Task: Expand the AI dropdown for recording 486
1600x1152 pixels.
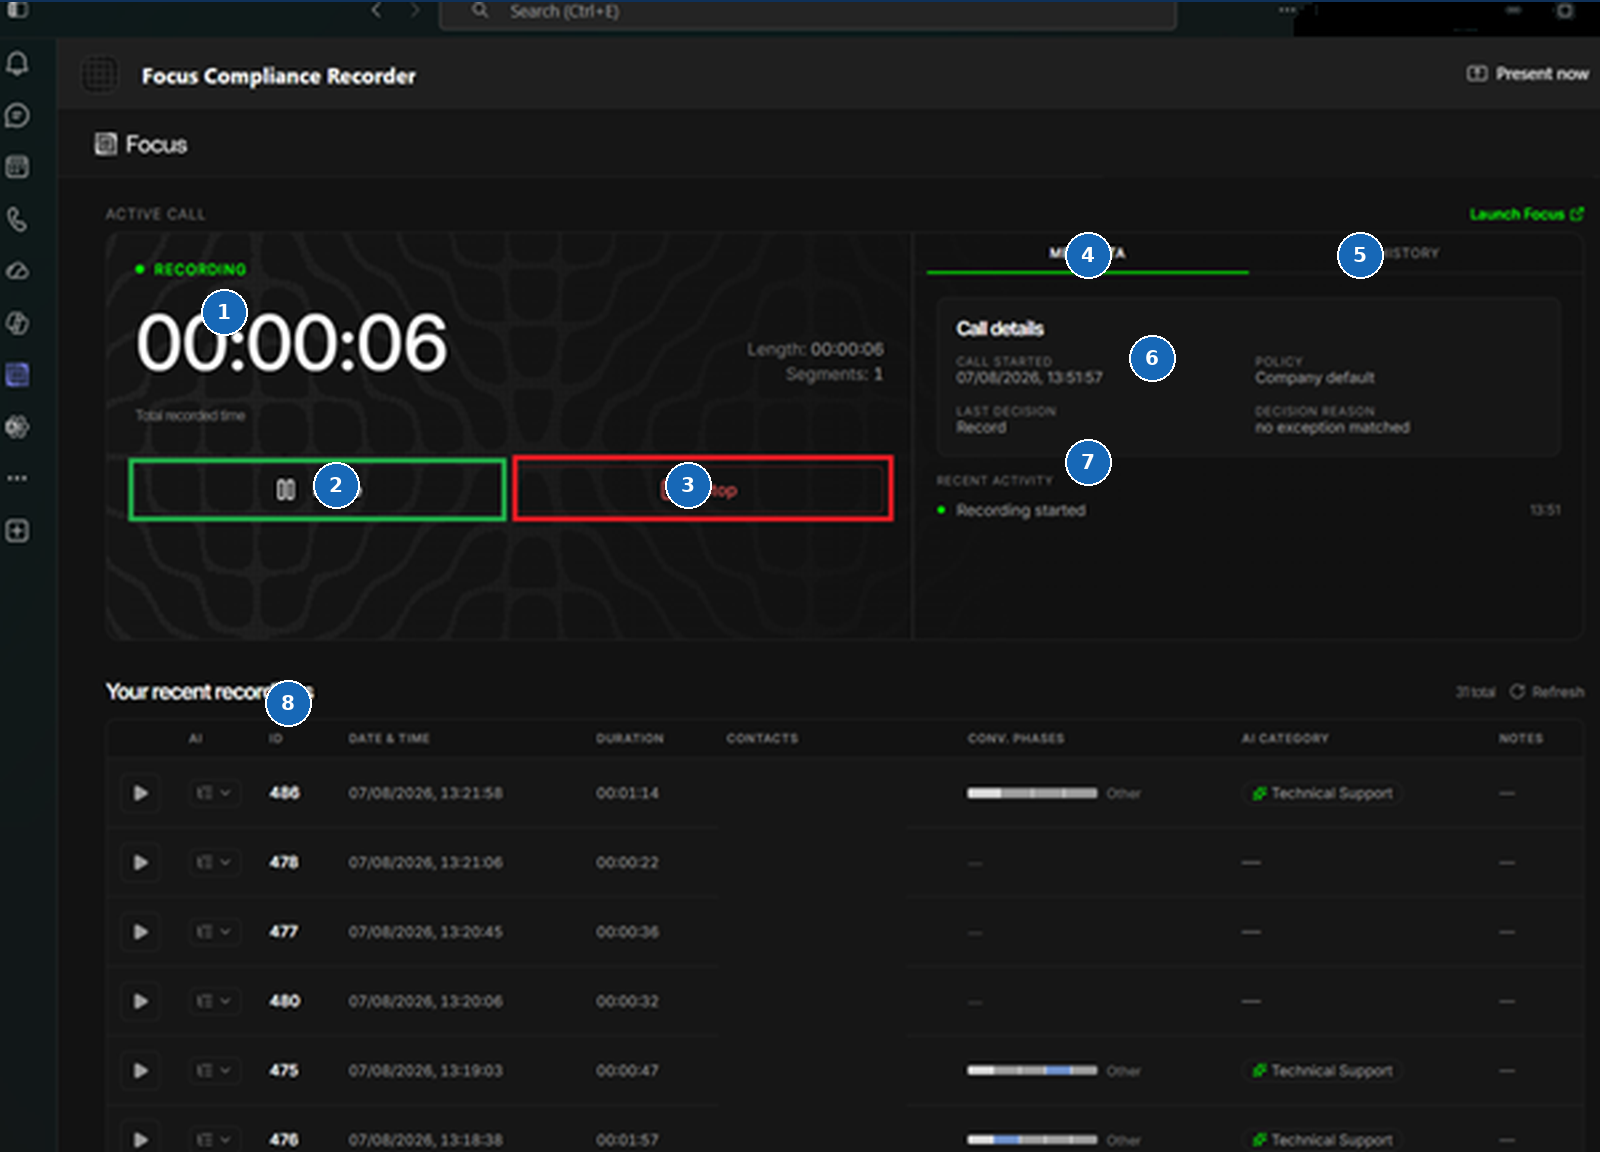Action: click(x=214, y=793)
